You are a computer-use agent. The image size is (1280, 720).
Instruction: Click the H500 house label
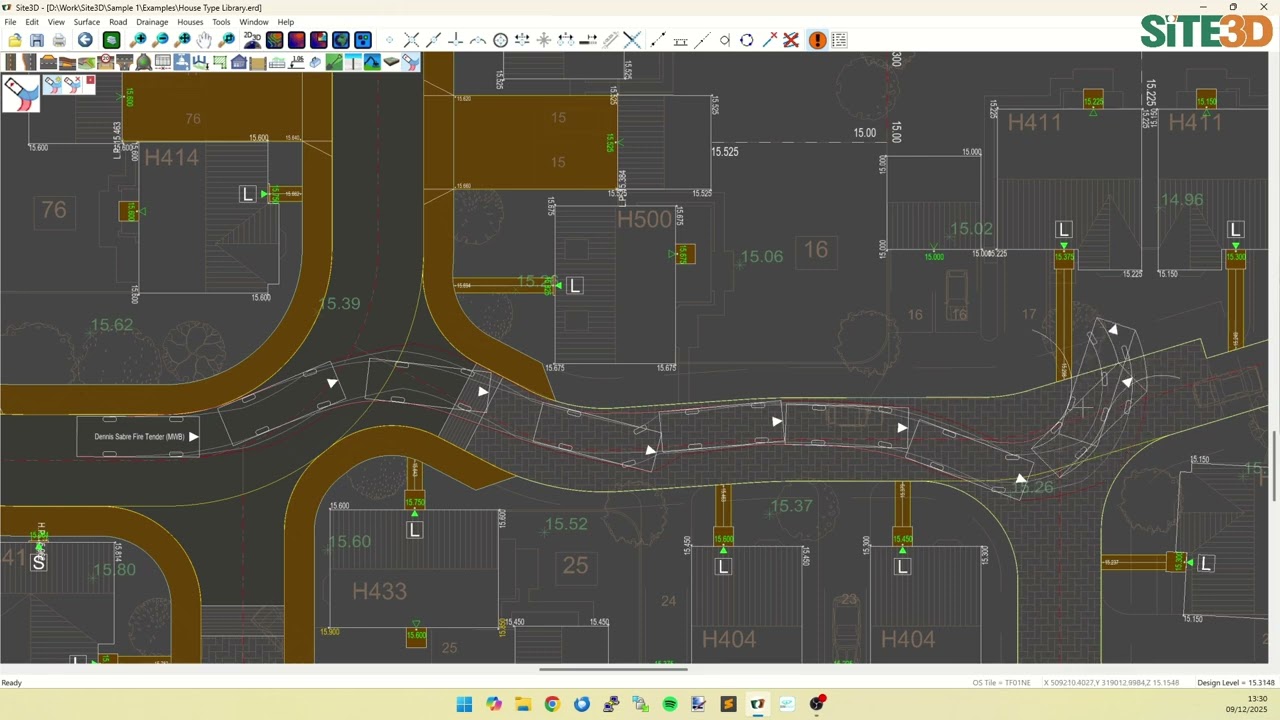tap(645, 220)
